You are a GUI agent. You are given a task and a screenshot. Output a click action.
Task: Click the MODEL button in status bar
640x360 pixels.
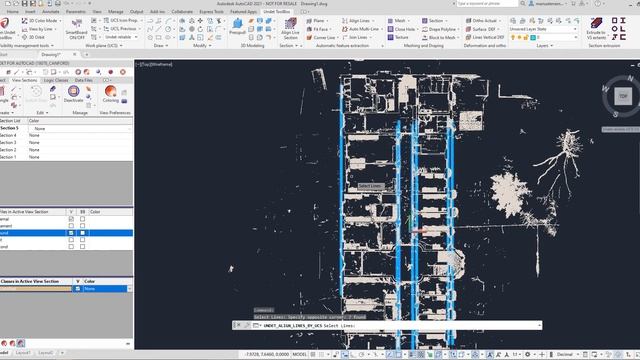299,354
